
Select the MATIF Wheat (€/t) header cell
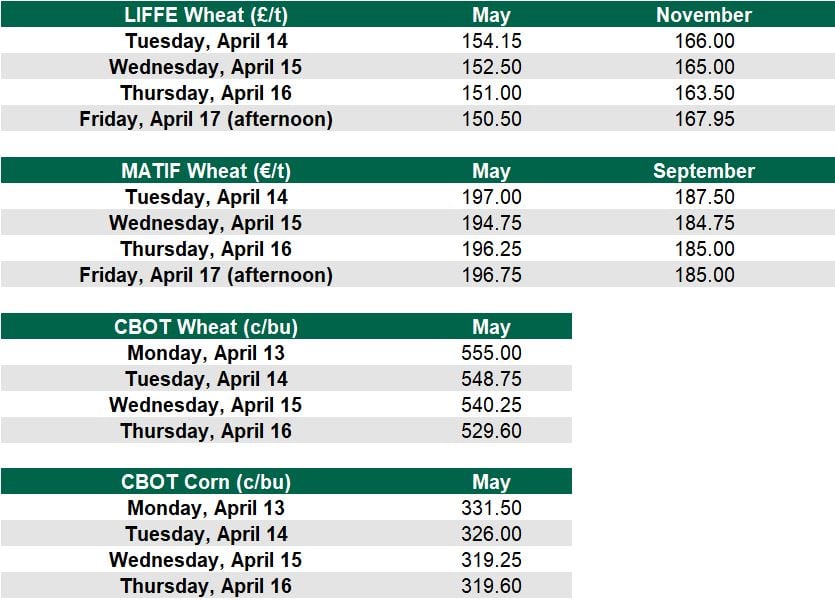206,171
